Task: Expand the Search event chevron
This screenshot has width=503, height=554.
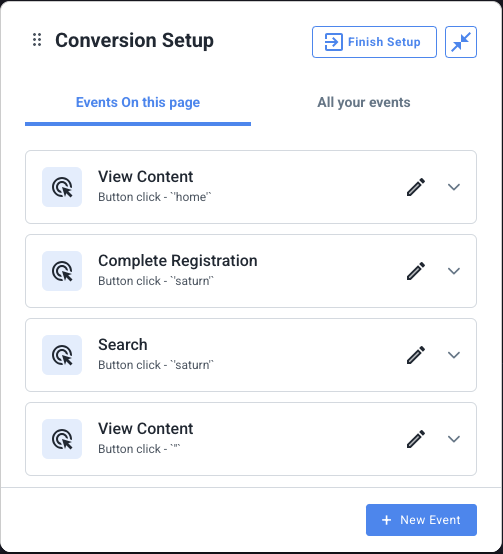Action: pyautogui.click(x=454, y=355)
